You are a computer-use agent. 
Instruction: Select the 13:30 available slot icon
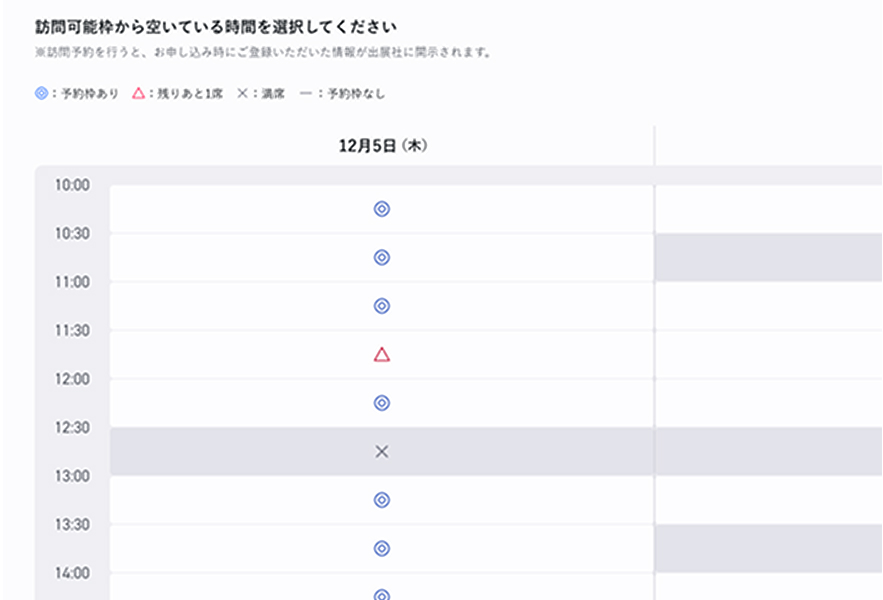point(381,548)
